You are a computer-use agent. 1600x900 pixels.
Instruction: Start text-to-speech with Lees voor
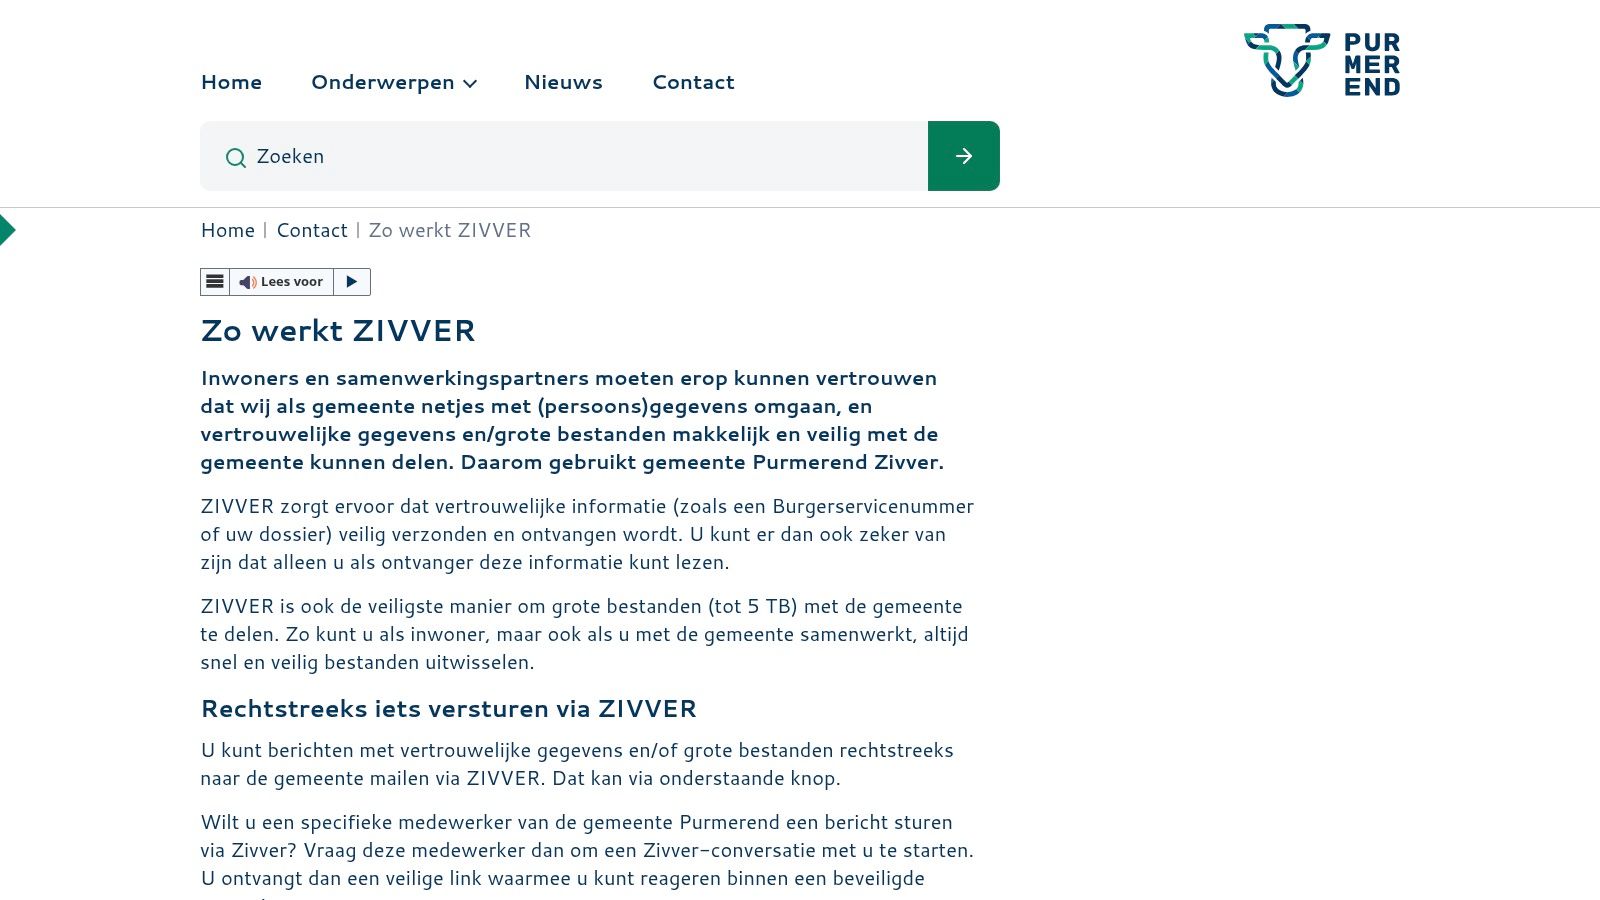tap(292, 281)
